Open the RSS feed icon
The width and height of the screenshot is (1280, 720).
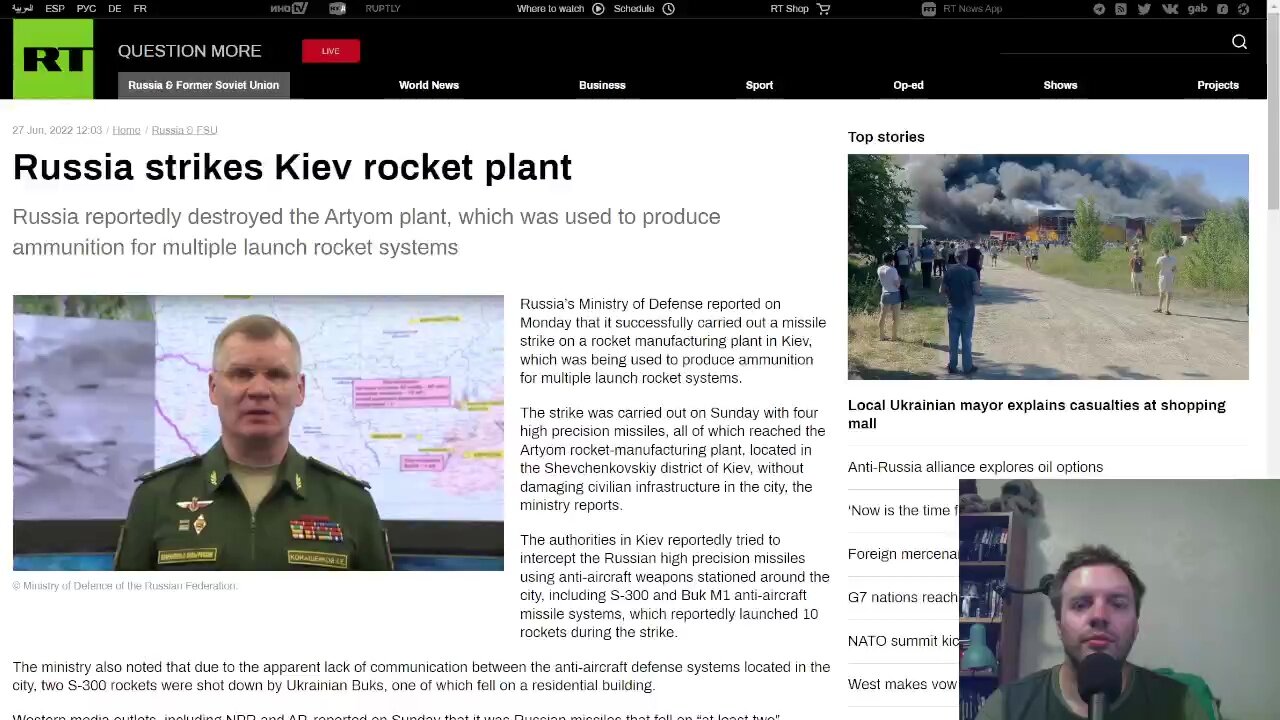pyautogui.click(x=1120, y=9)
